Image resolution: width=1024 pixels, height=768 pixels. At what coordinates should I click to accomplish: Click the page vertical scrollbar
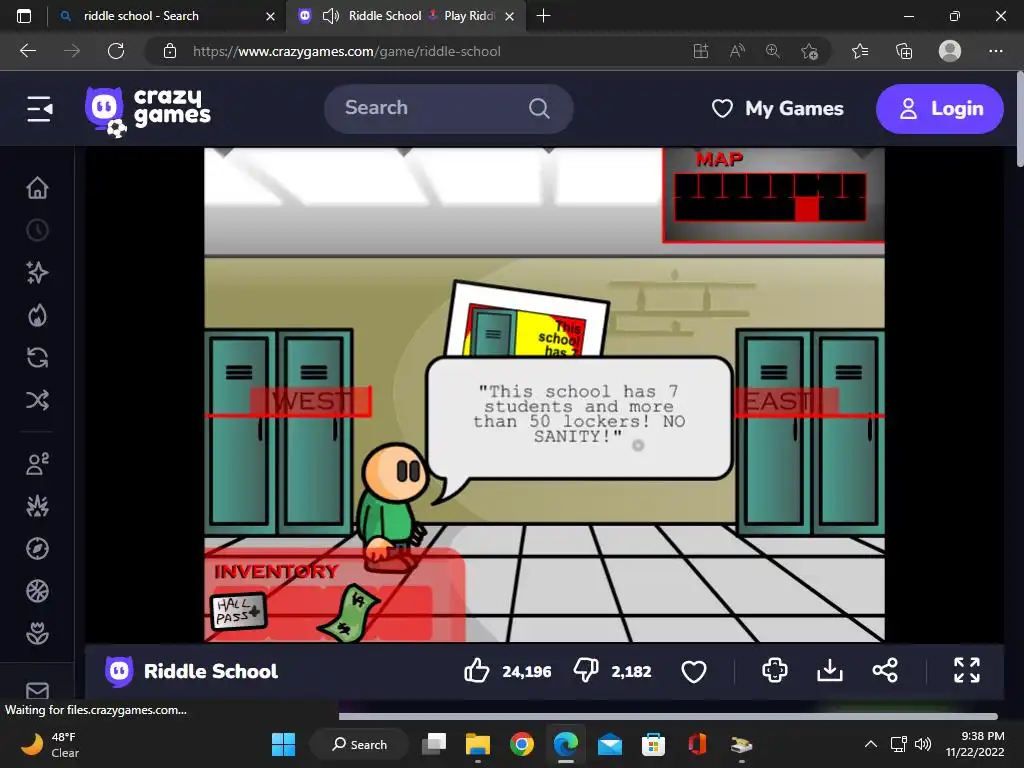point(1019,118)
